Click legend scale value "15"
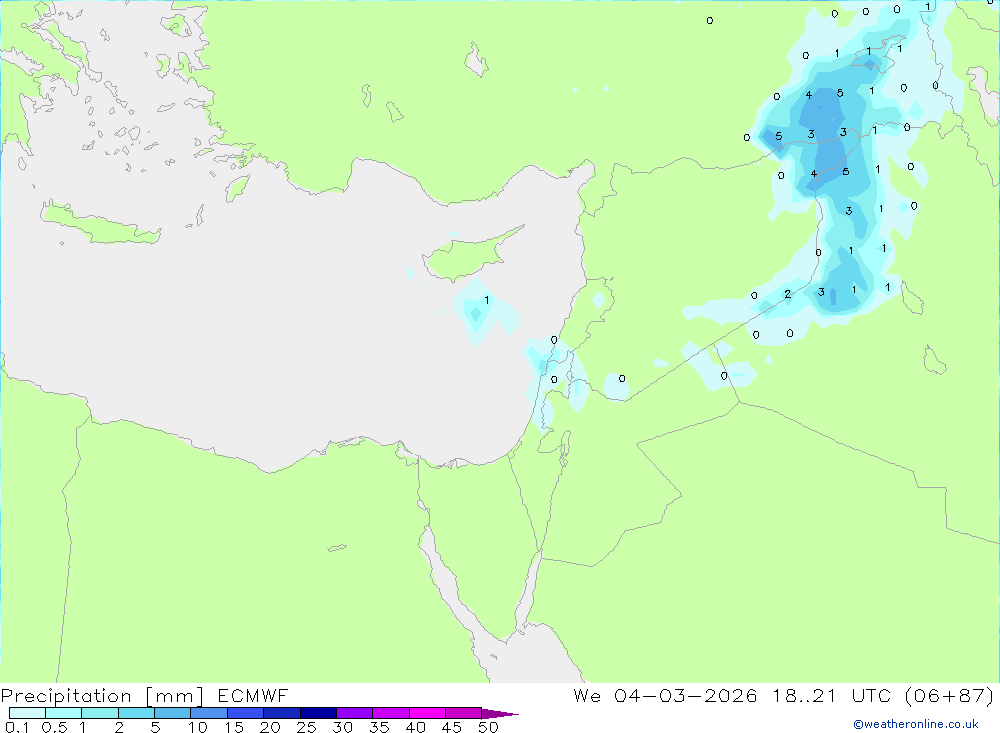Screen dimensions: 1000x733 point(234,727)
